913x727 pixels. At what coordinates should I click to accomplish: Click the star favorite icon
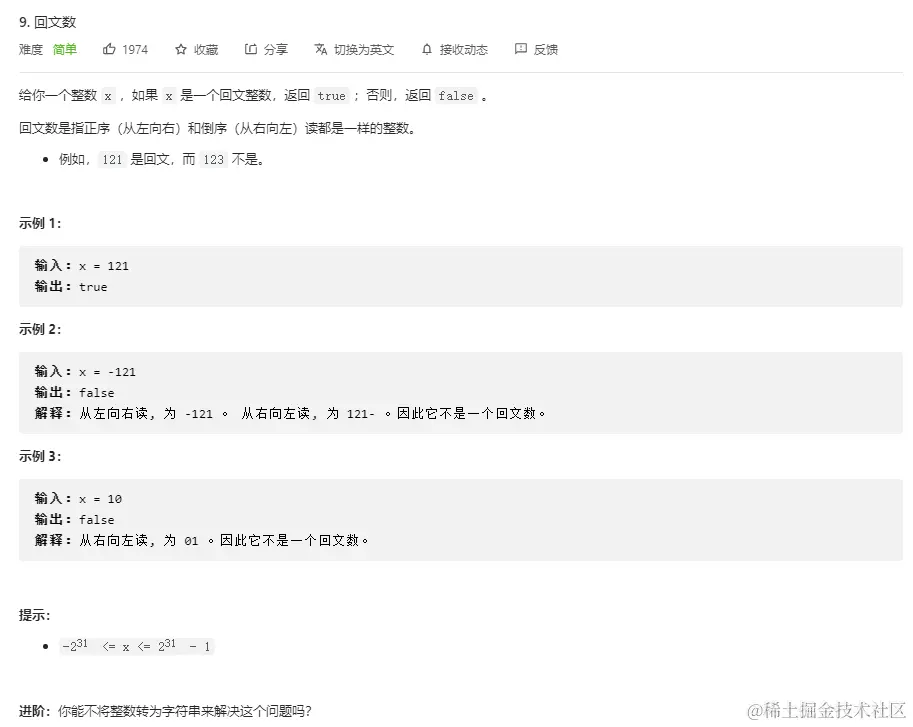181,49
